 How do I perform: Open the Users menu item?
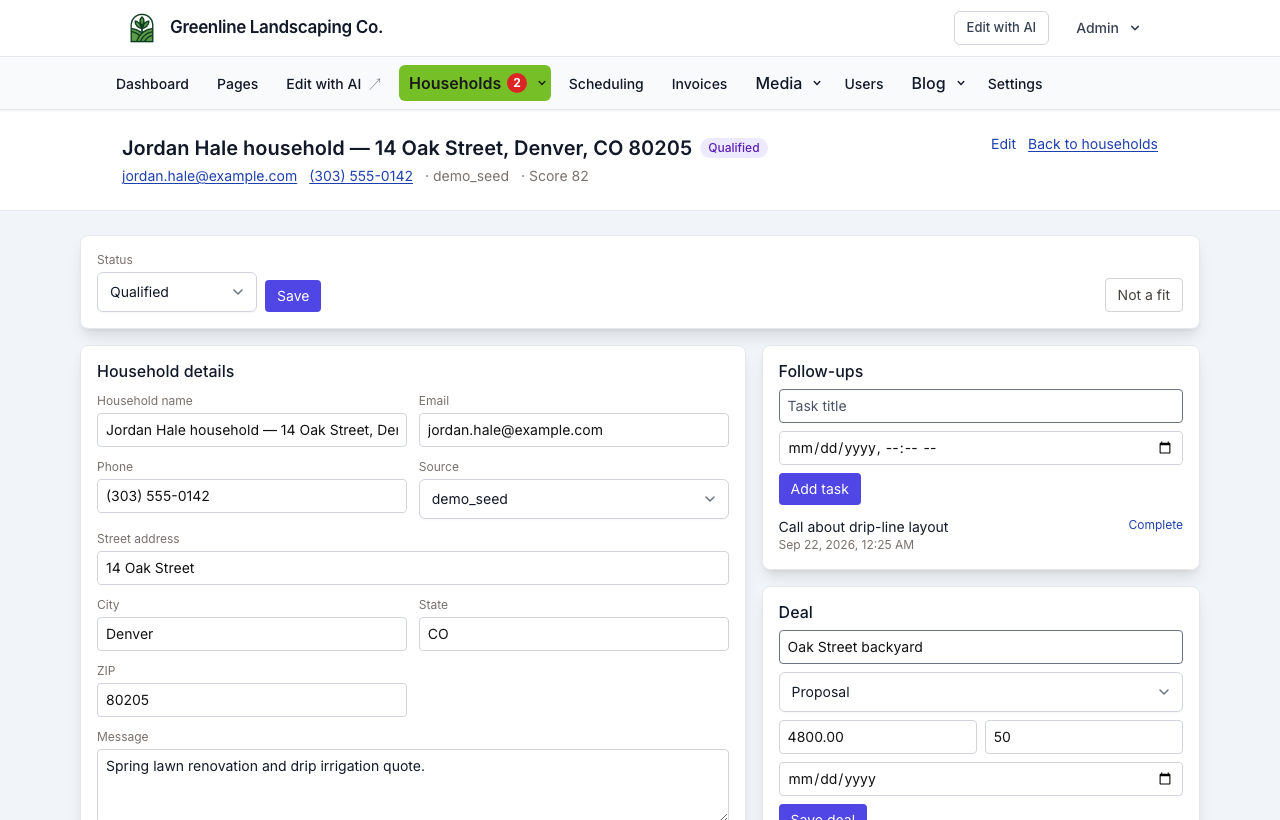click(864, 84)
